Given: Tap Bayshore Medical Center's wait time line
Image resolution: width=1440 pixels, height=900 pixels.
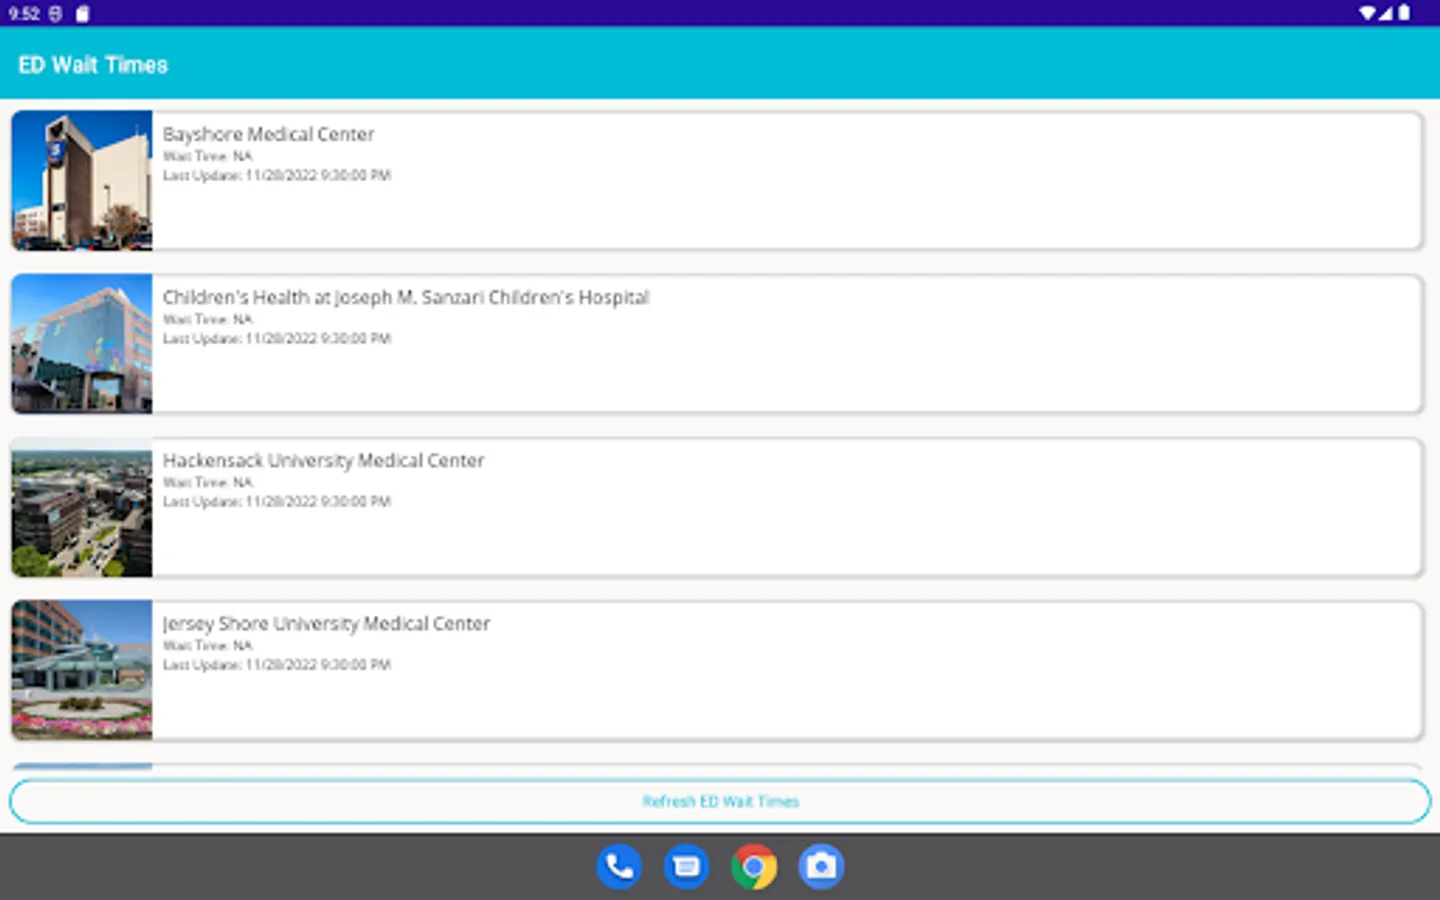Looking at the screenshot, I should click(208, 156).
